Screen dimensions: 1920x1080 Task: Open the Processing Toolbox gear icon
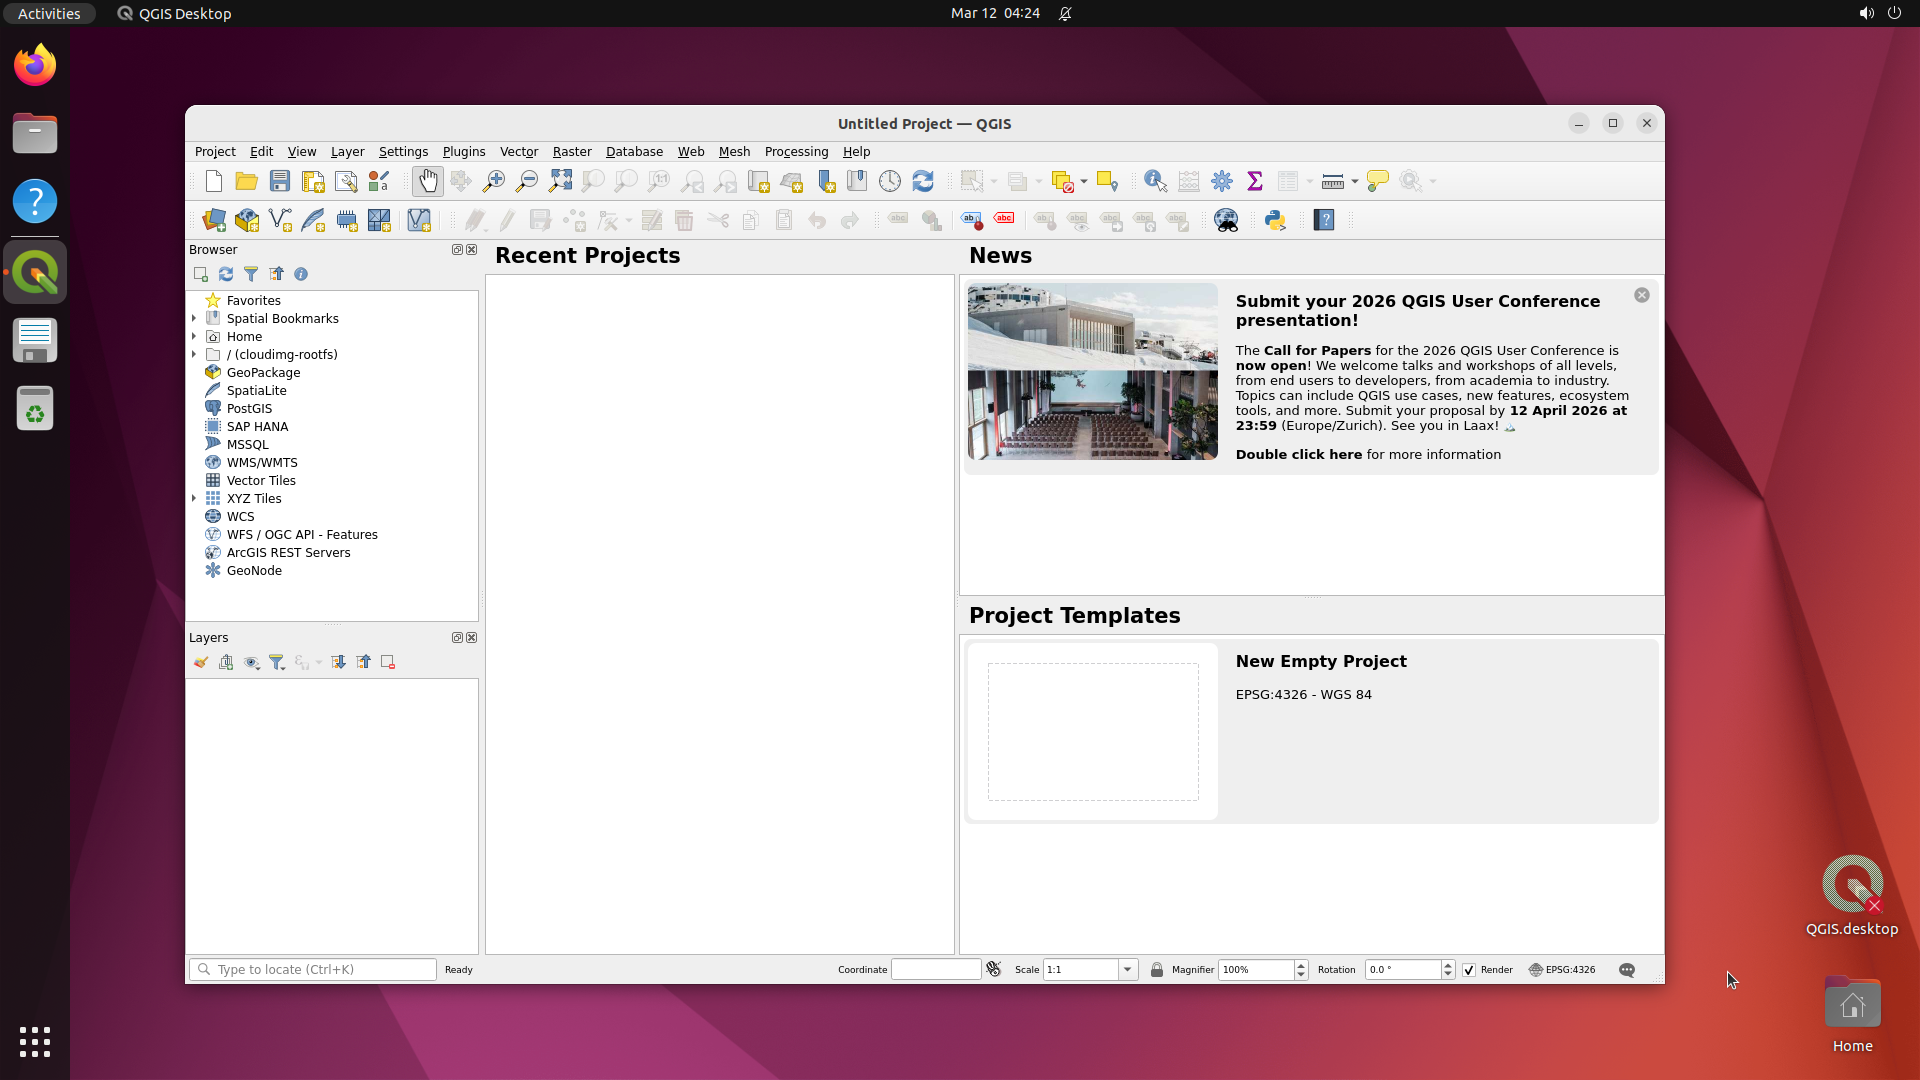click(x=1221, y=181)
